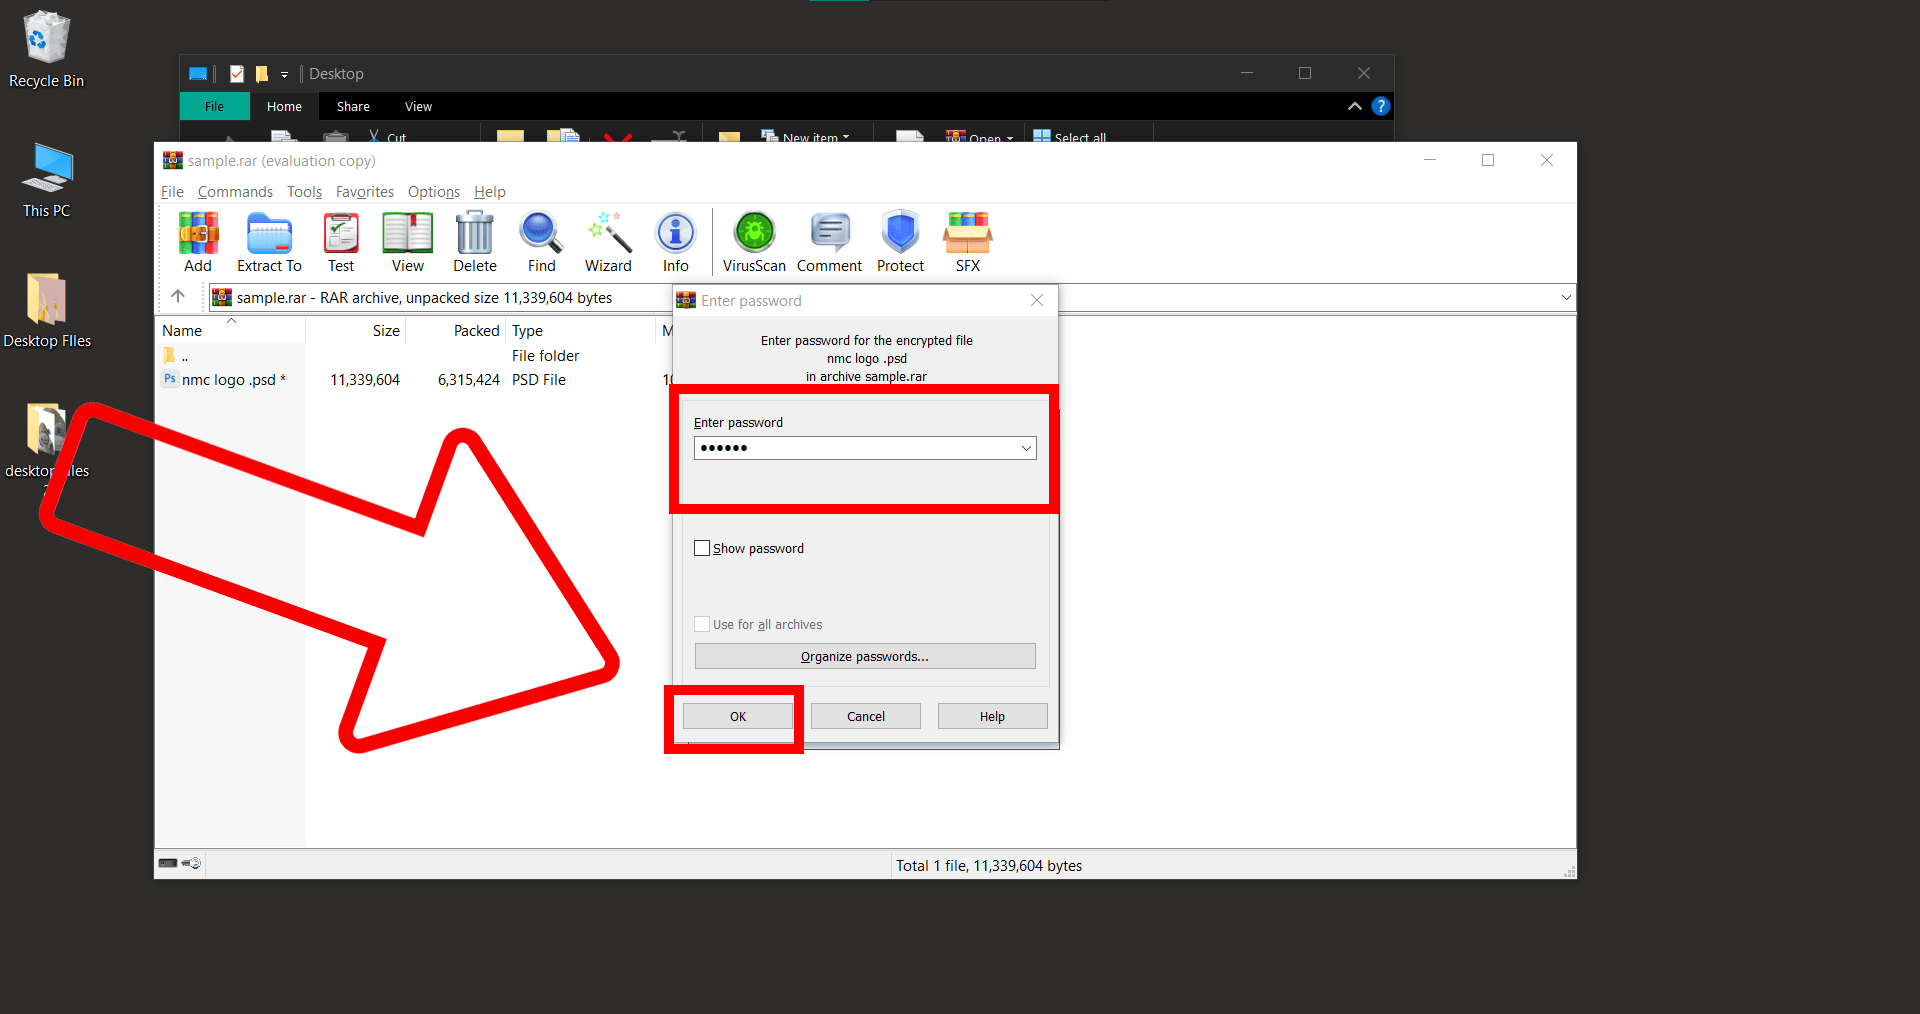Screen dimensions: 1920x1014
Task: Expand the archive path address dropdown
Action: pos(1565,297)
